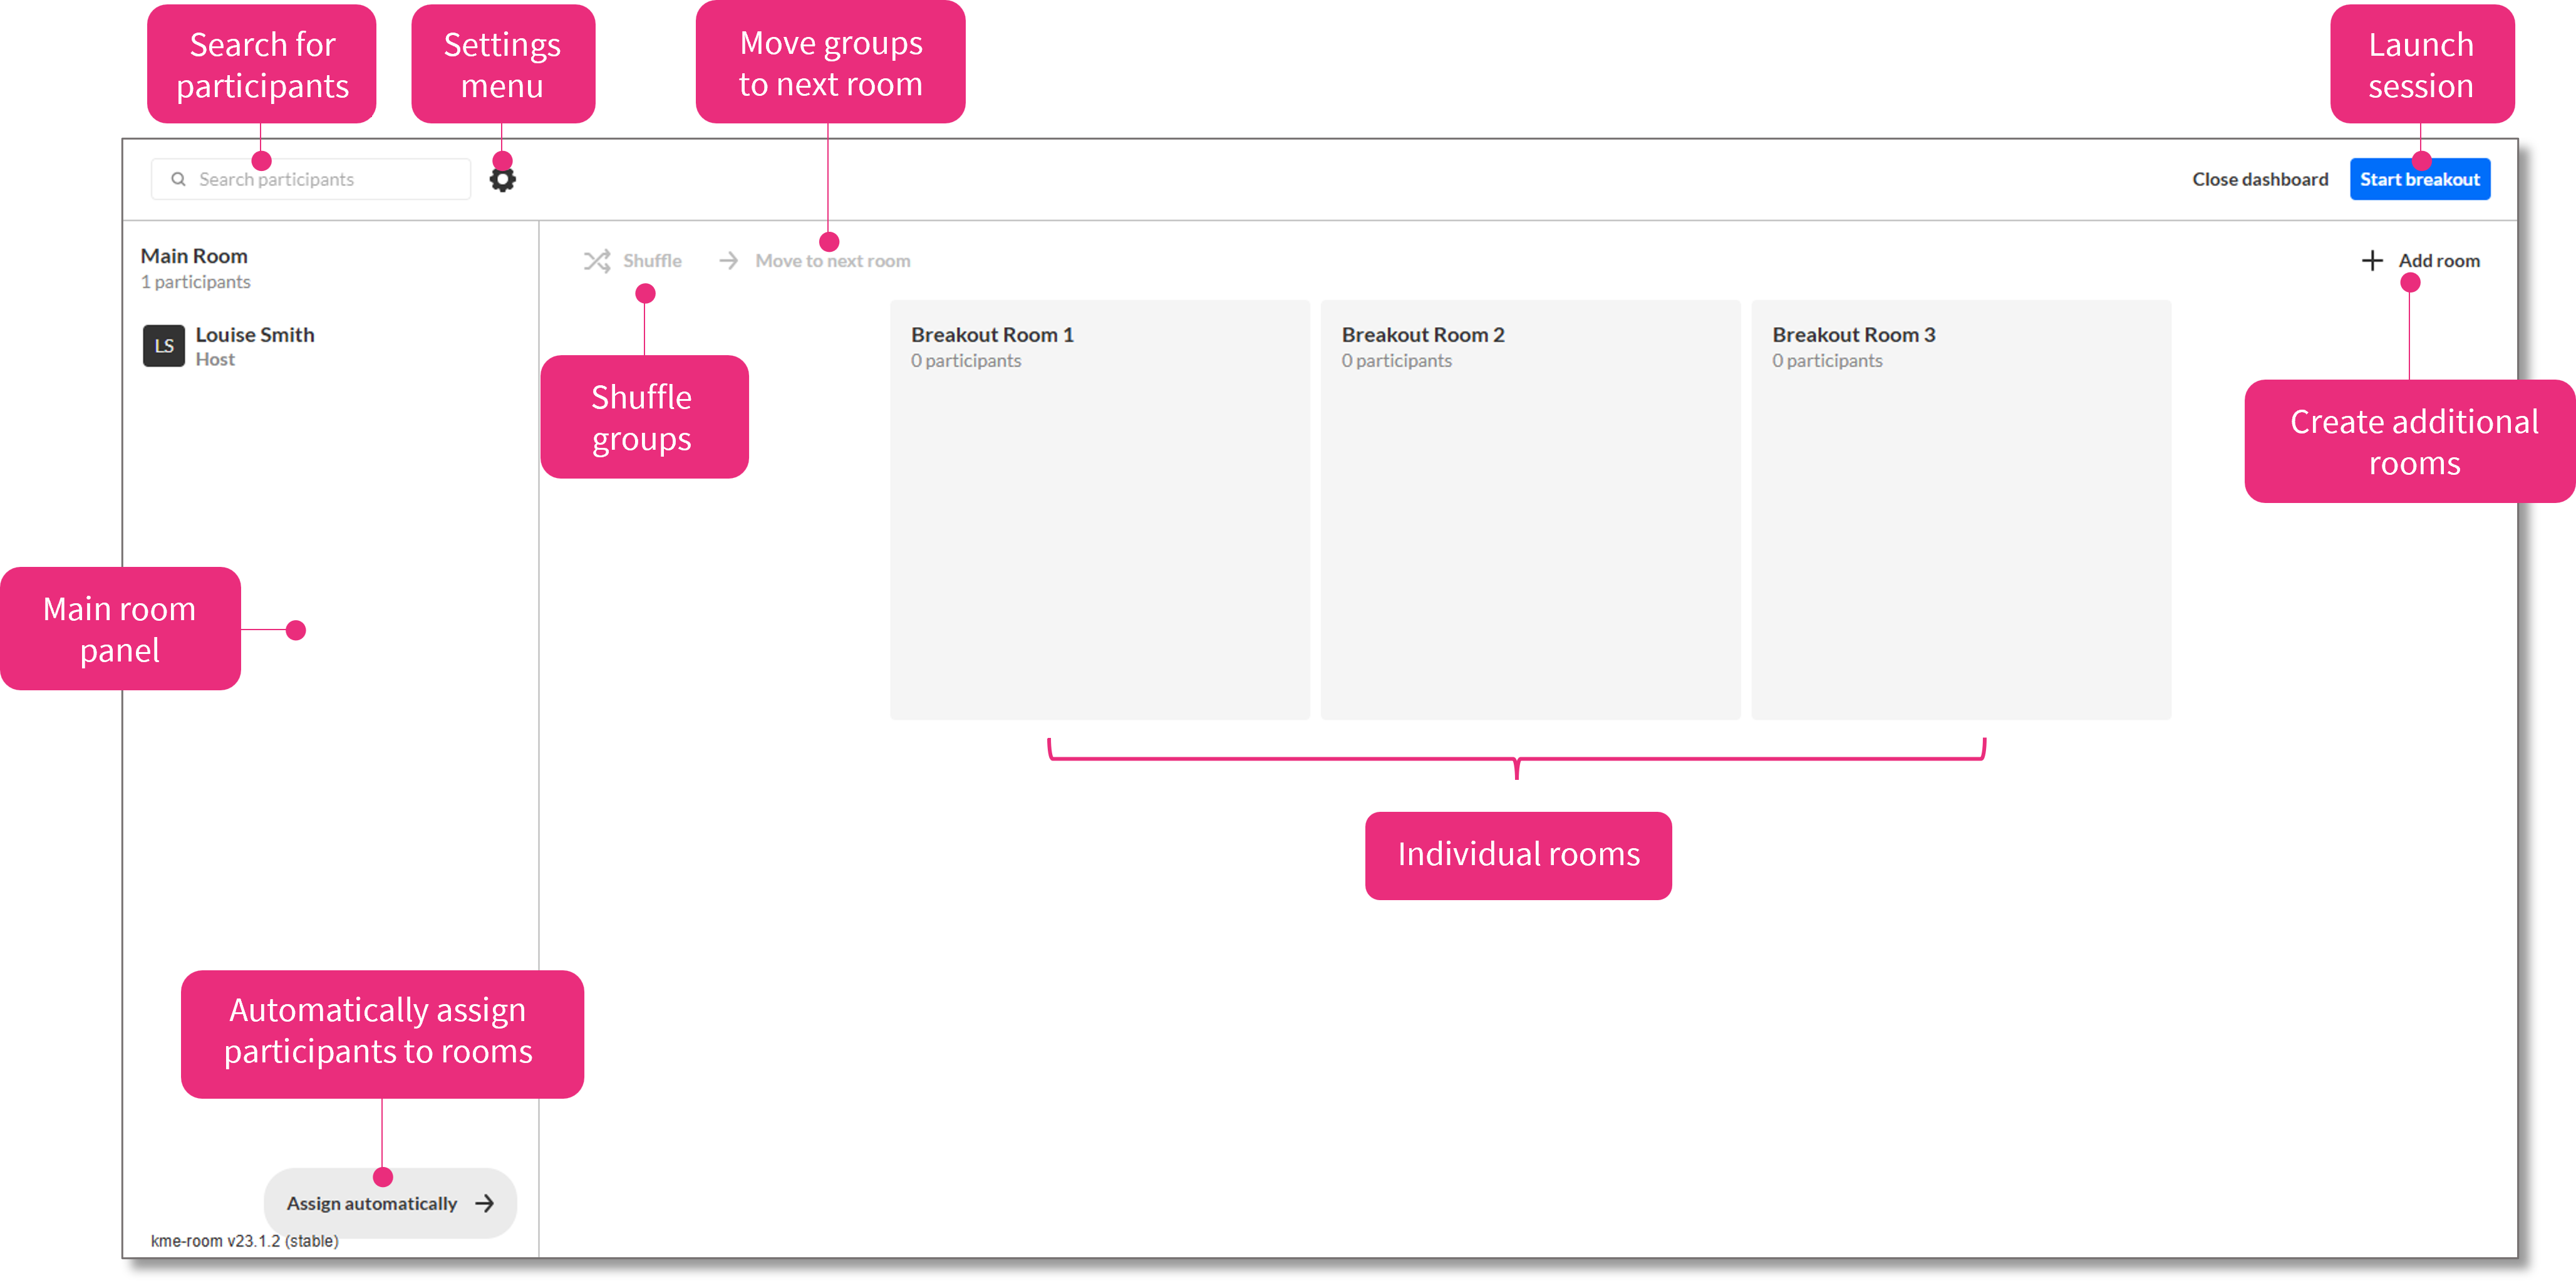Image resolution: width=2576 pixels, height=1281 pixels.
Task: Click the Shuffle text label
Action: [652, 261]
